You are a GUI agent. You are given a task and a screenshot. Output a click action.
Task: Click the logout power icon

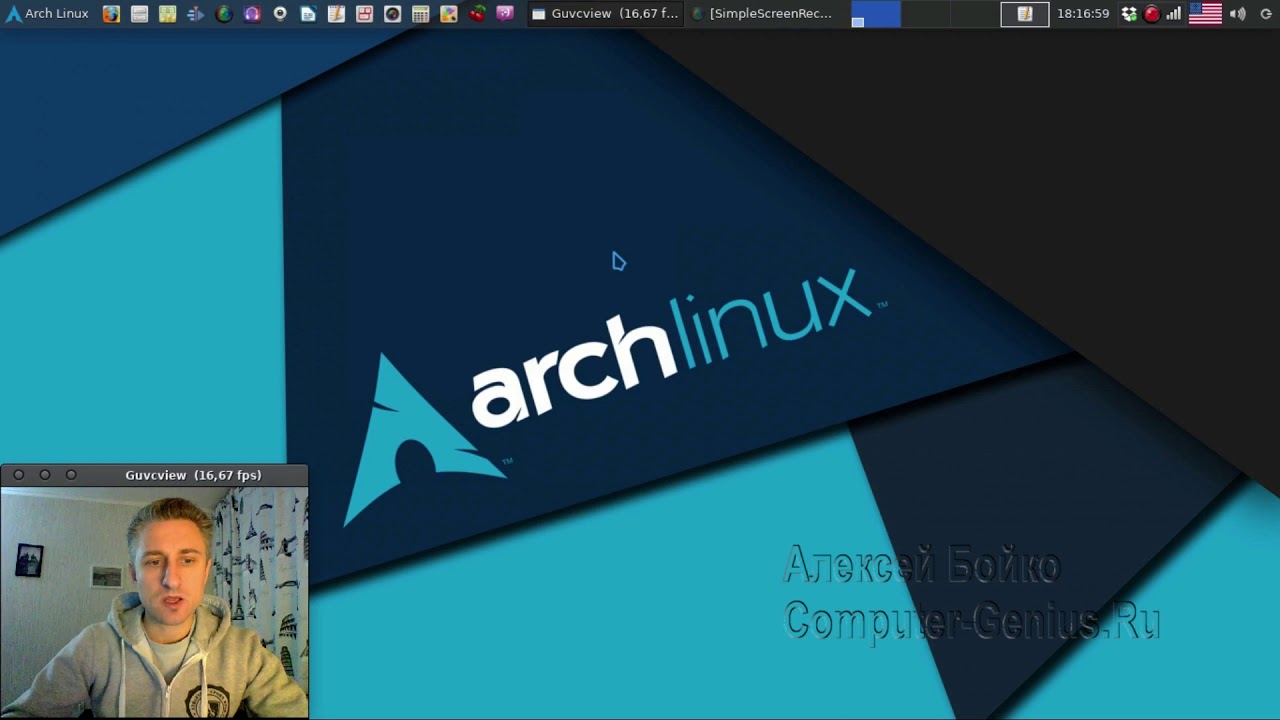click(x=1266, y=14)
